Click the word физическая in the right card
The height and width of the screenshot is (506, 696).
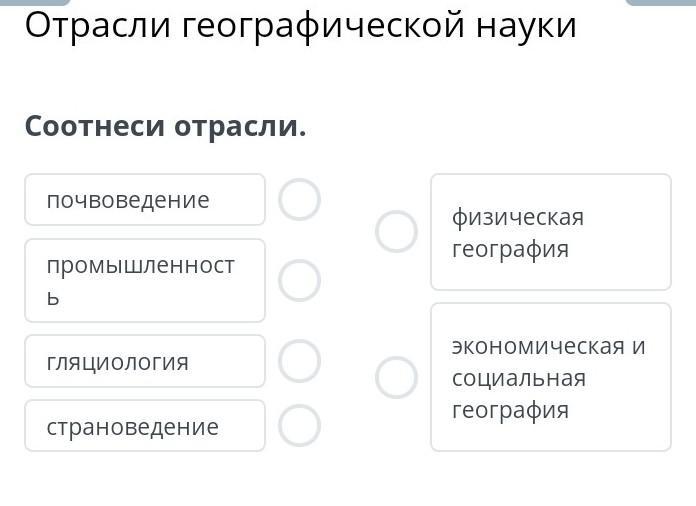pos(517,217)
